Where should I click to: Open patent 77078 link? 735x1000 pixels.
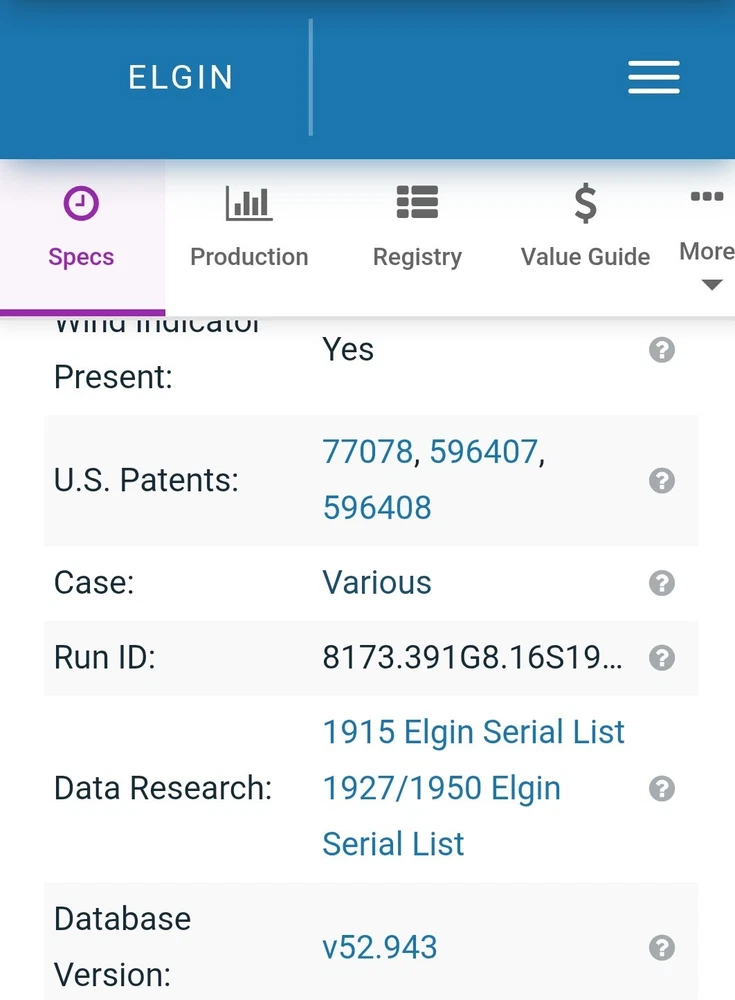pyautogui.click(x=367, y=453)
